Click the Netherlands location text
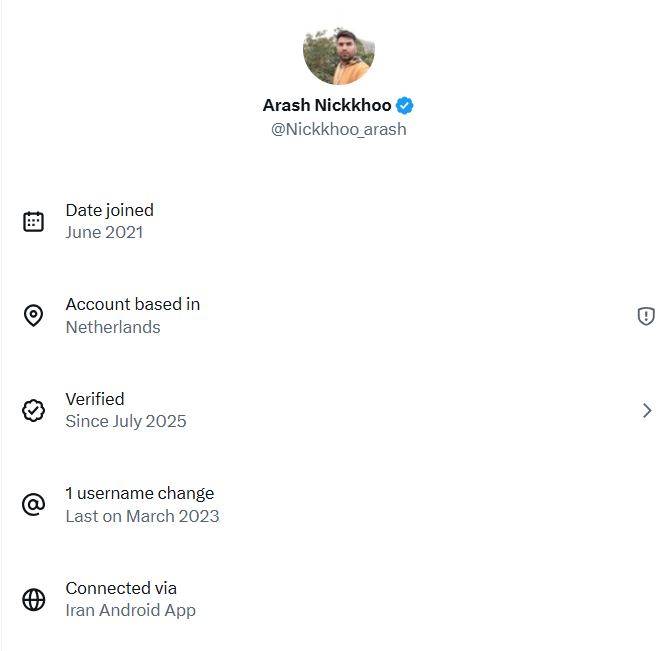The height and width of the screenshot is (651, 670). (x=113, y=327)
